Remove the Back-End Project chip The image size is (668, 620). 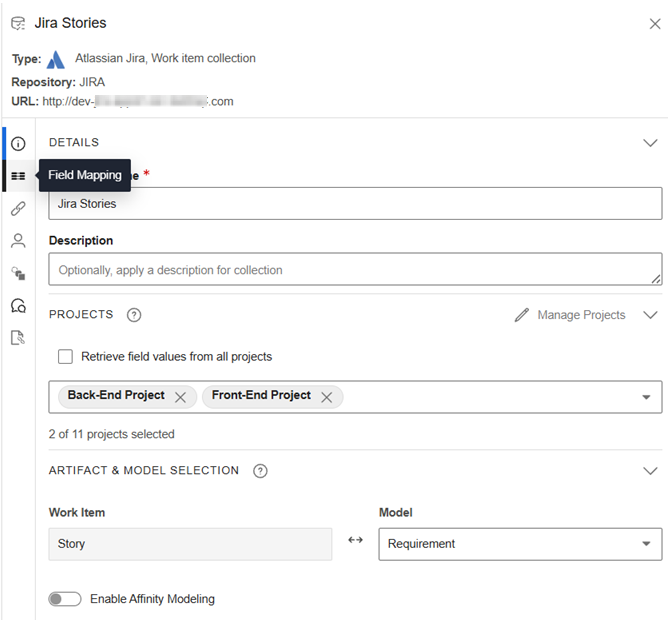click(x=180, y=397)
